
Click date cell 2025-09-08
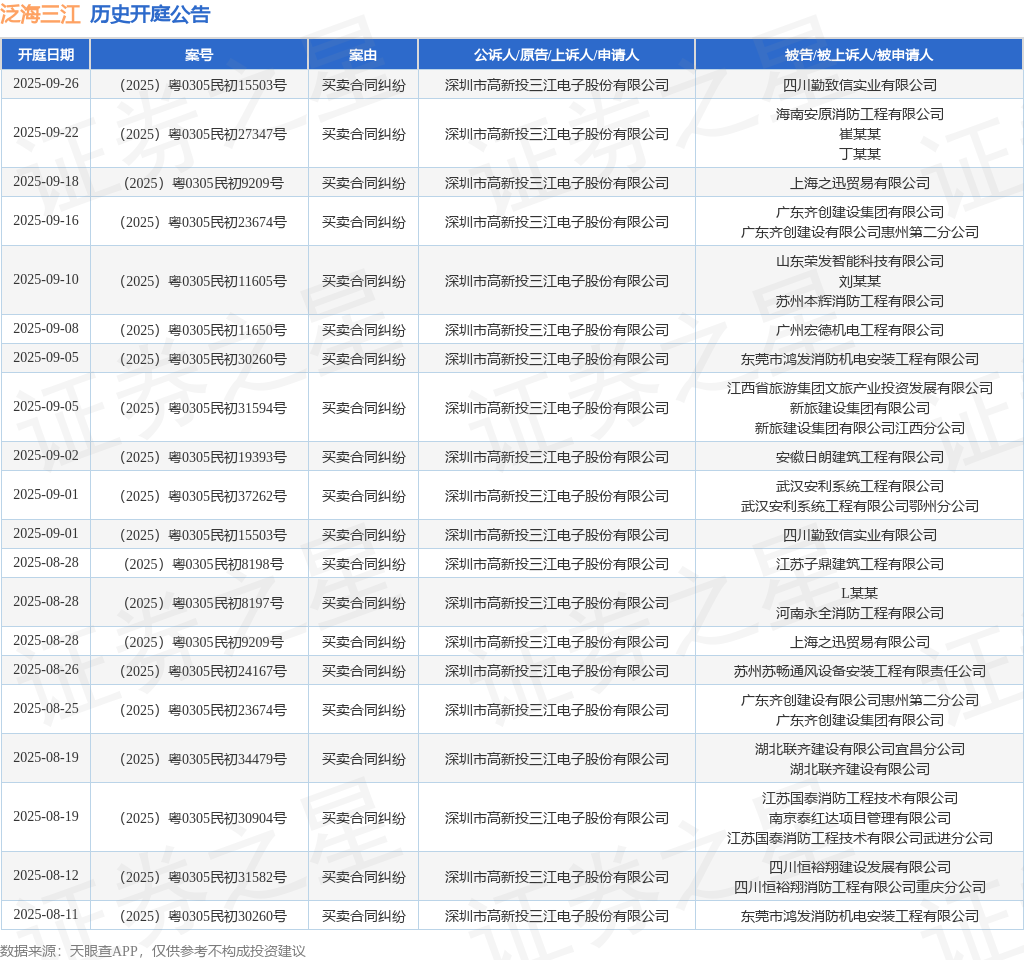point(46,328)
